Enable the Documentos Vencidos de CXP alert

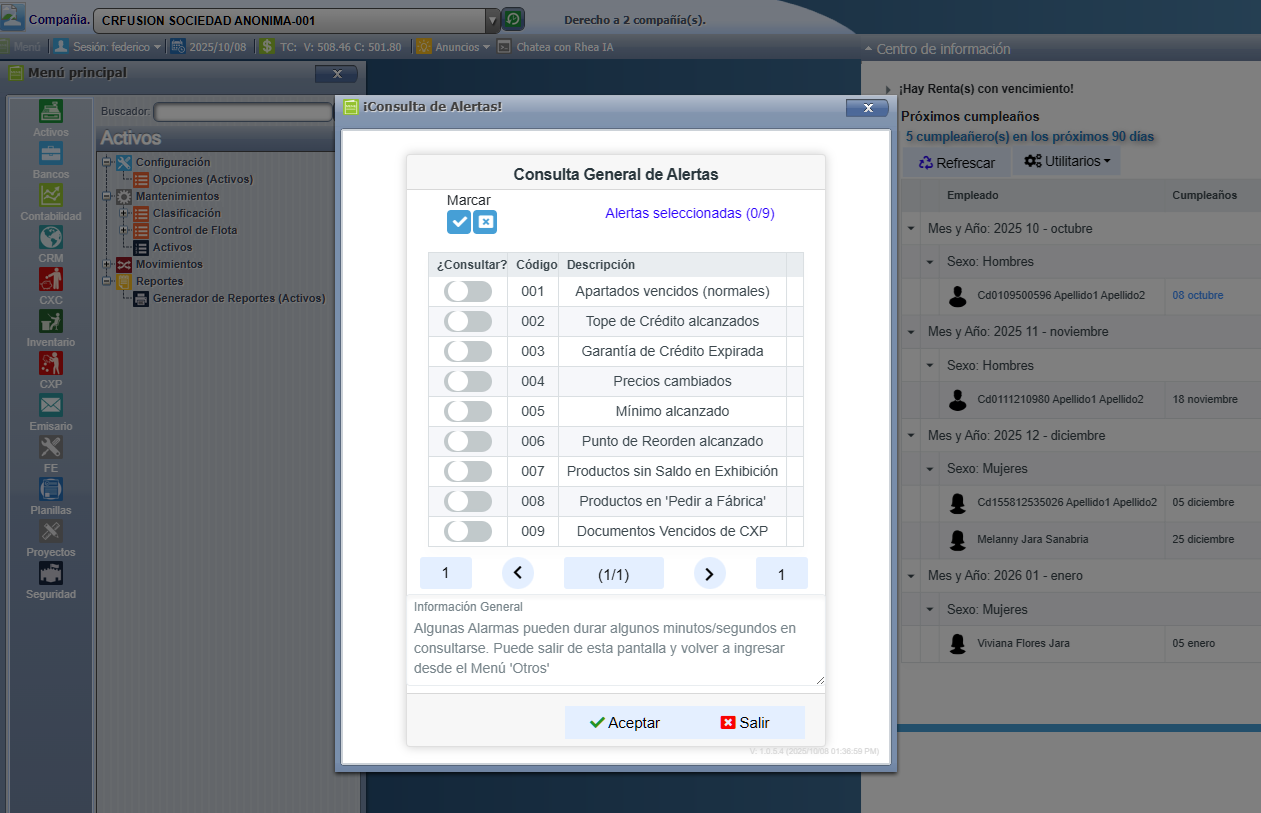(x=467, y=531)
